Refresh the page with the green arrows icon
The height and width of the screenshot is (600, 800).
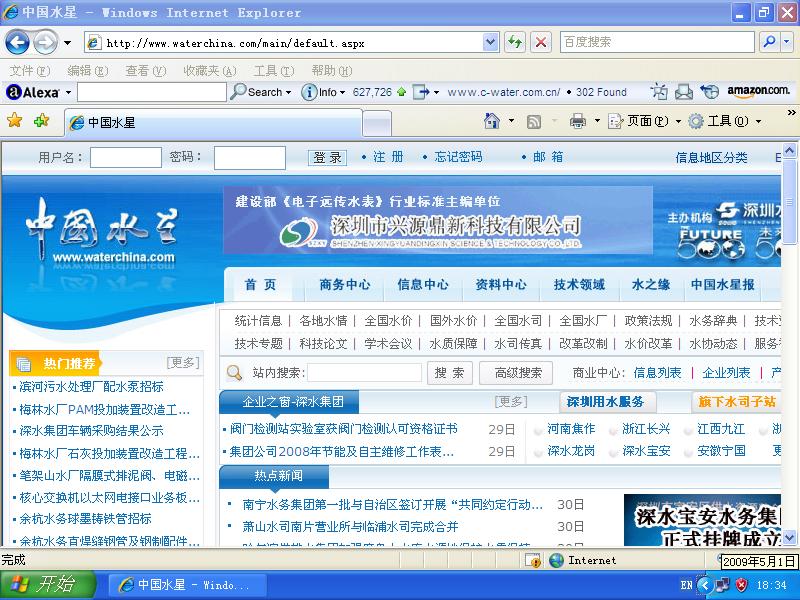tap(515, 42)
